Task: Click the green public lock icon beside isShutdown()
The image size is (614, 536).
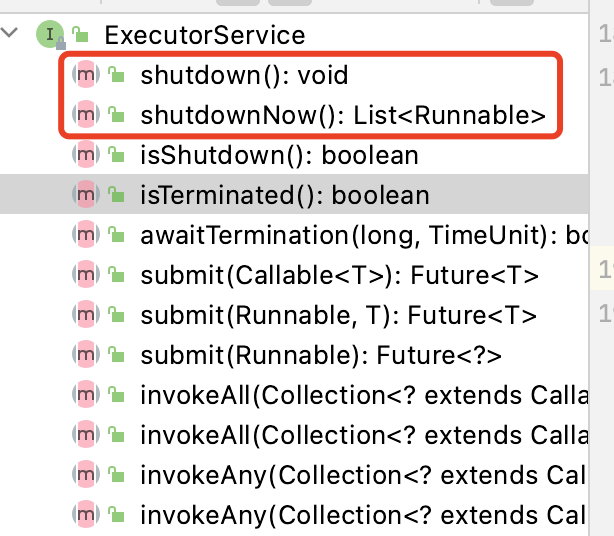Action: tap(116, 155)
